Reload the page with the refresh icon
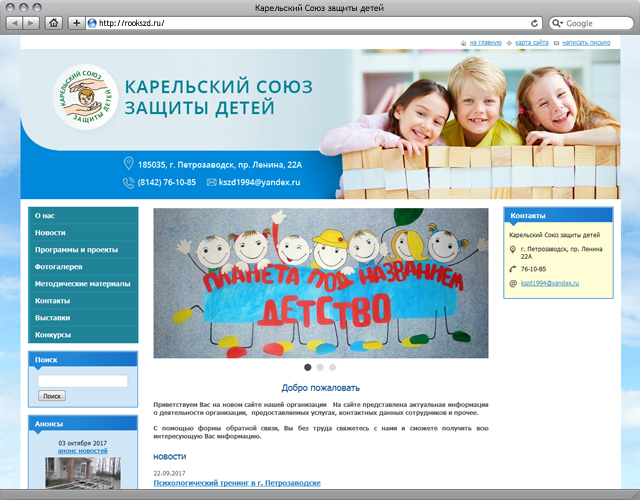Image resolution: width=640 pixels, height=500 pixels. 534,23
